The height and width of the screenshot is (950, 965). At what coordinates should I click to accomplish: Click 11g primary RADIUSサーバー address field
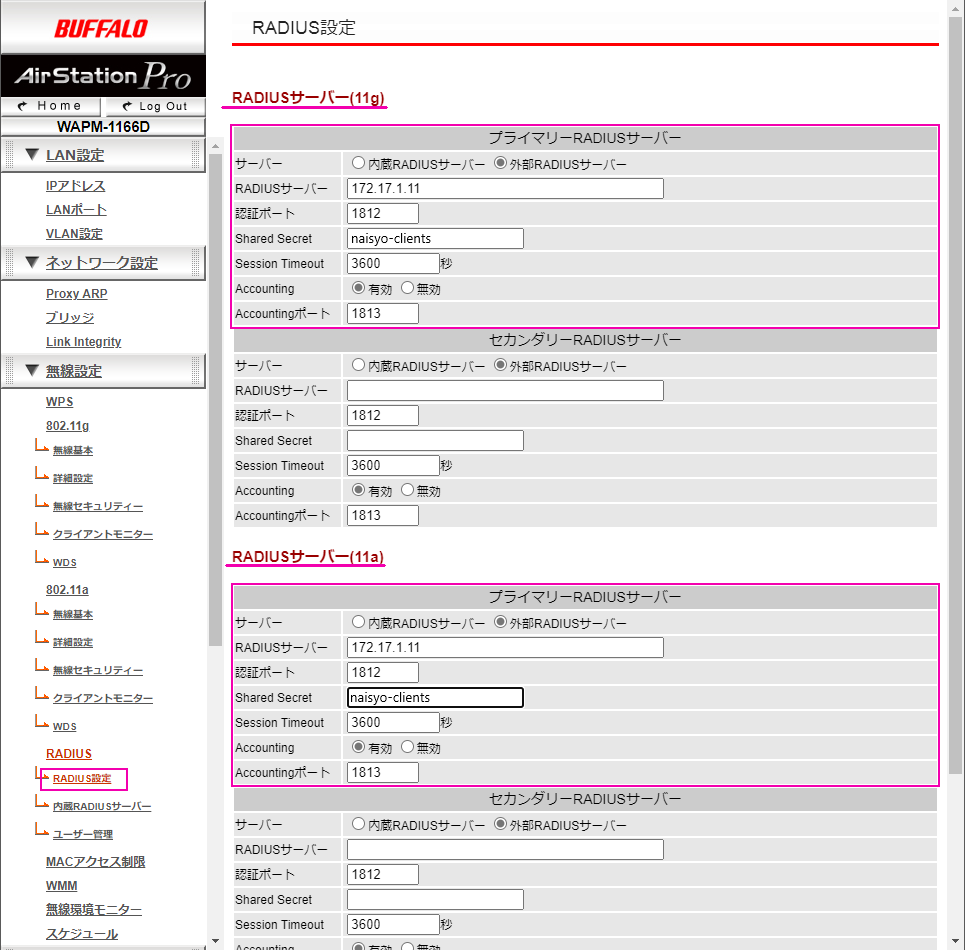(x=505, y=188)
